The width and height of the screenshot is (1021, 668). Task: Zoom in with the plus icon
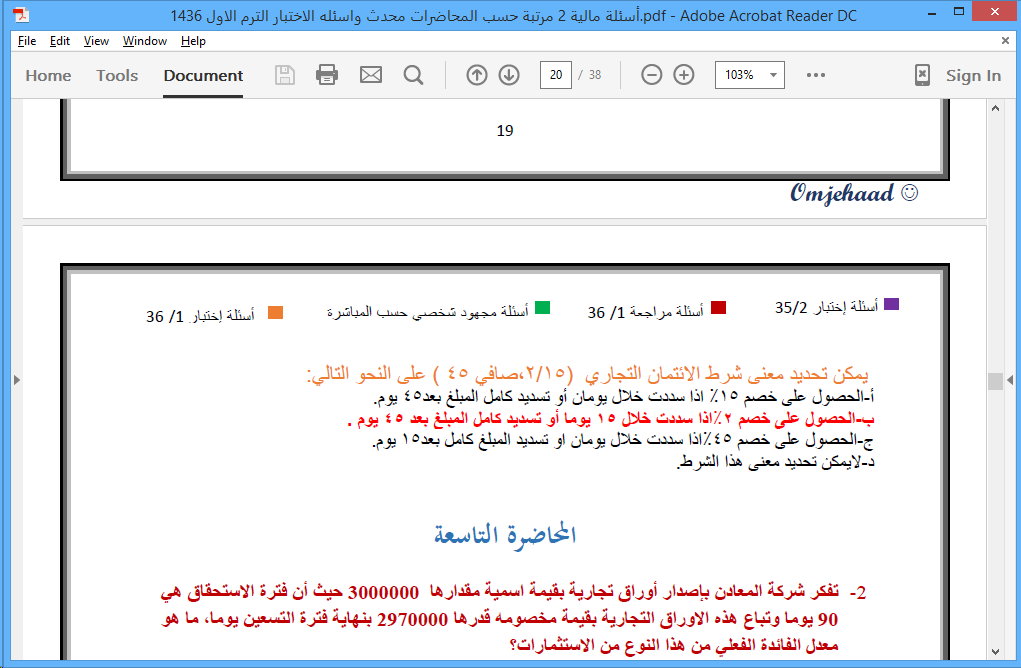(x=684, y=75)
